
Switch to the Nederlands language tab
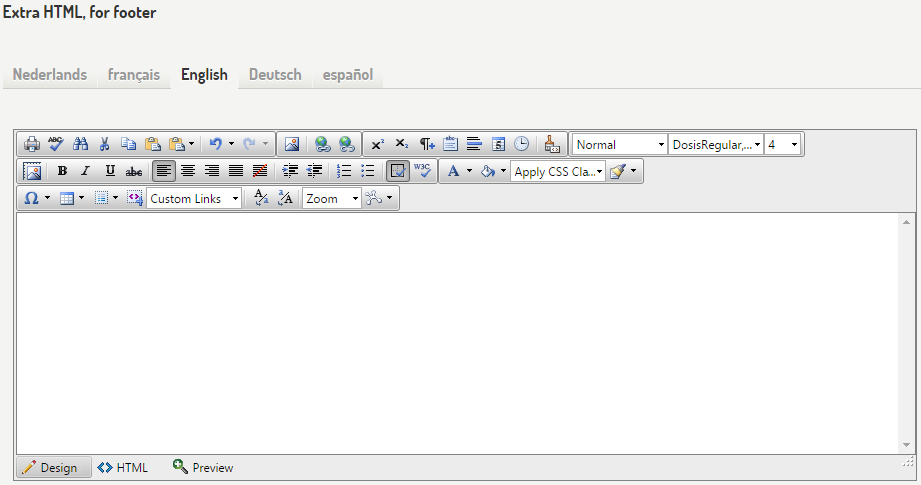tap(50, 75)
